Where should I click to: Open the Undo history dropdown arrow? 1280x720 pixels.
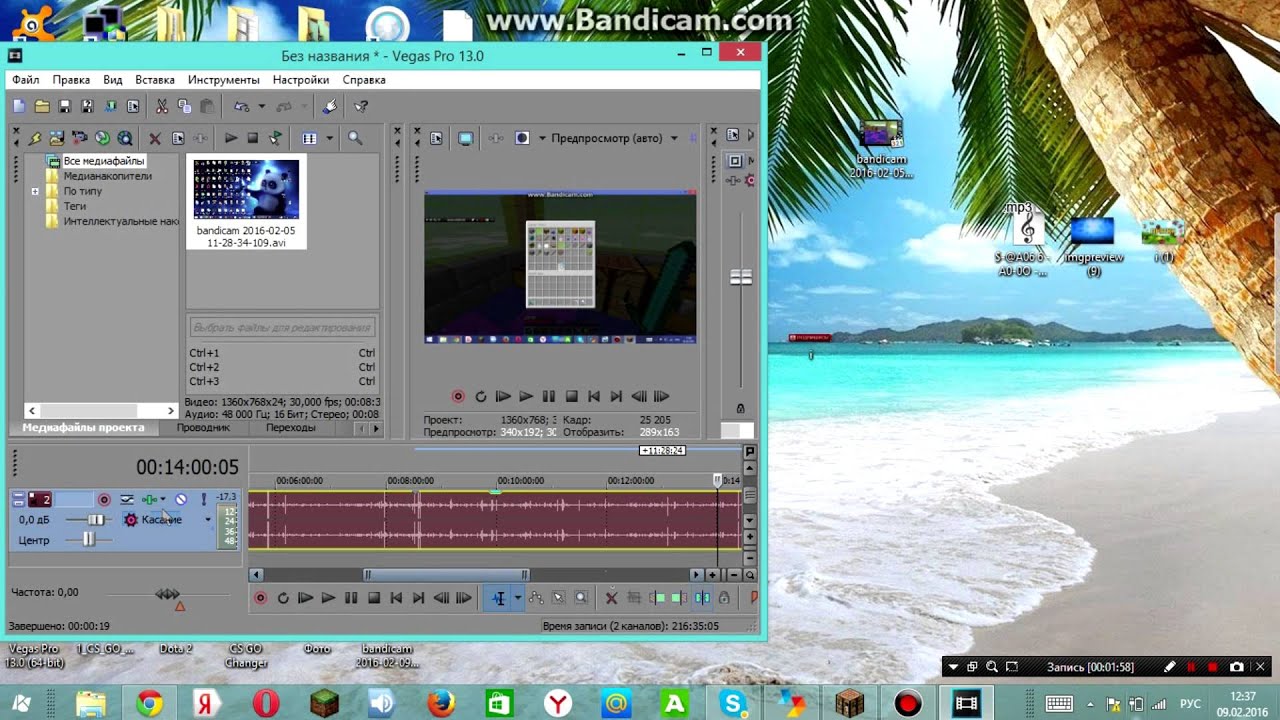[x=262, y=107]
